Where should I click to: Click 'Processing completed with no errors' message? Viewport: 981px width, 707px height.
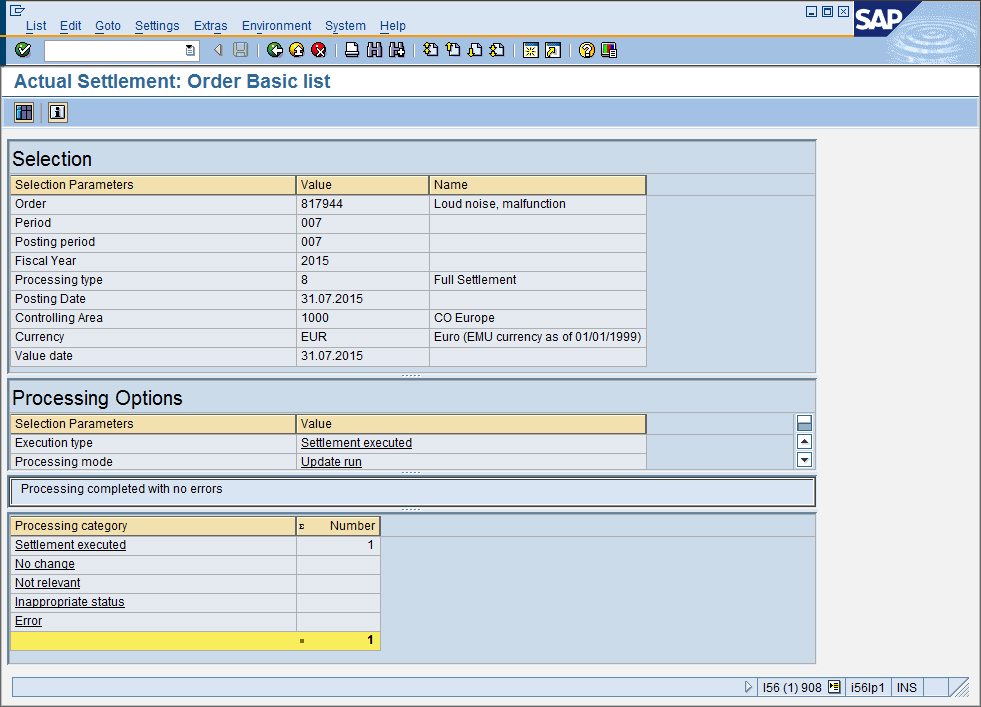pos(121,489)
